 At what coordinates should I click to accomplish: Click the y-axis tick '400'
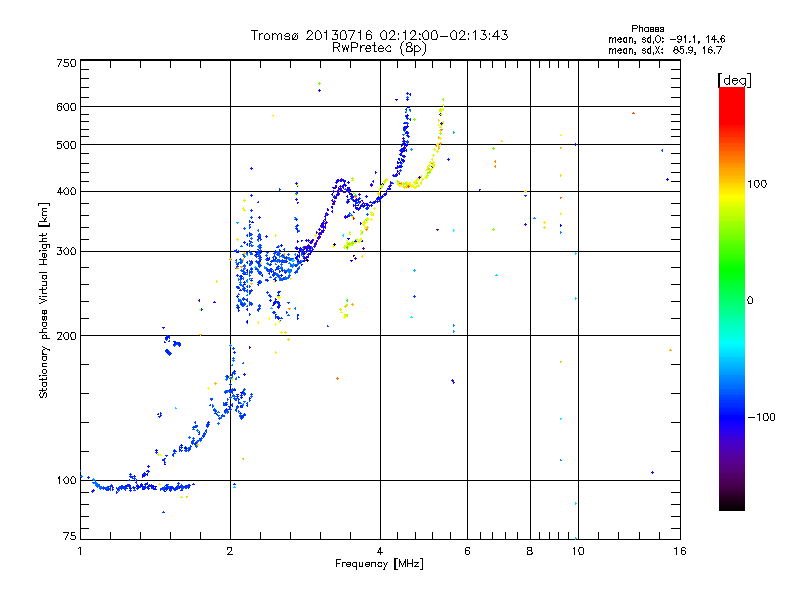[66, 191]
